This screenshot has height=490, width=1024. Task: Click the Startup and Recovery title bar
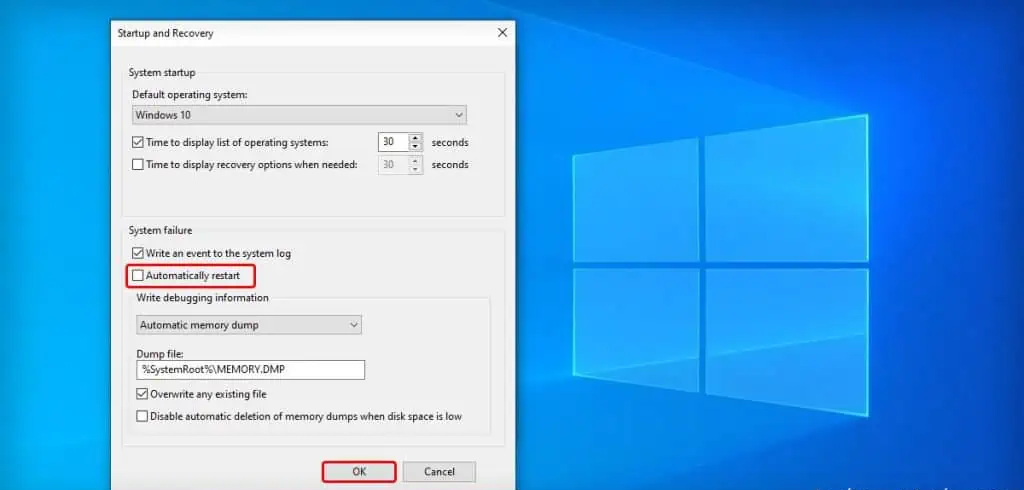click(x=300, y=33)
